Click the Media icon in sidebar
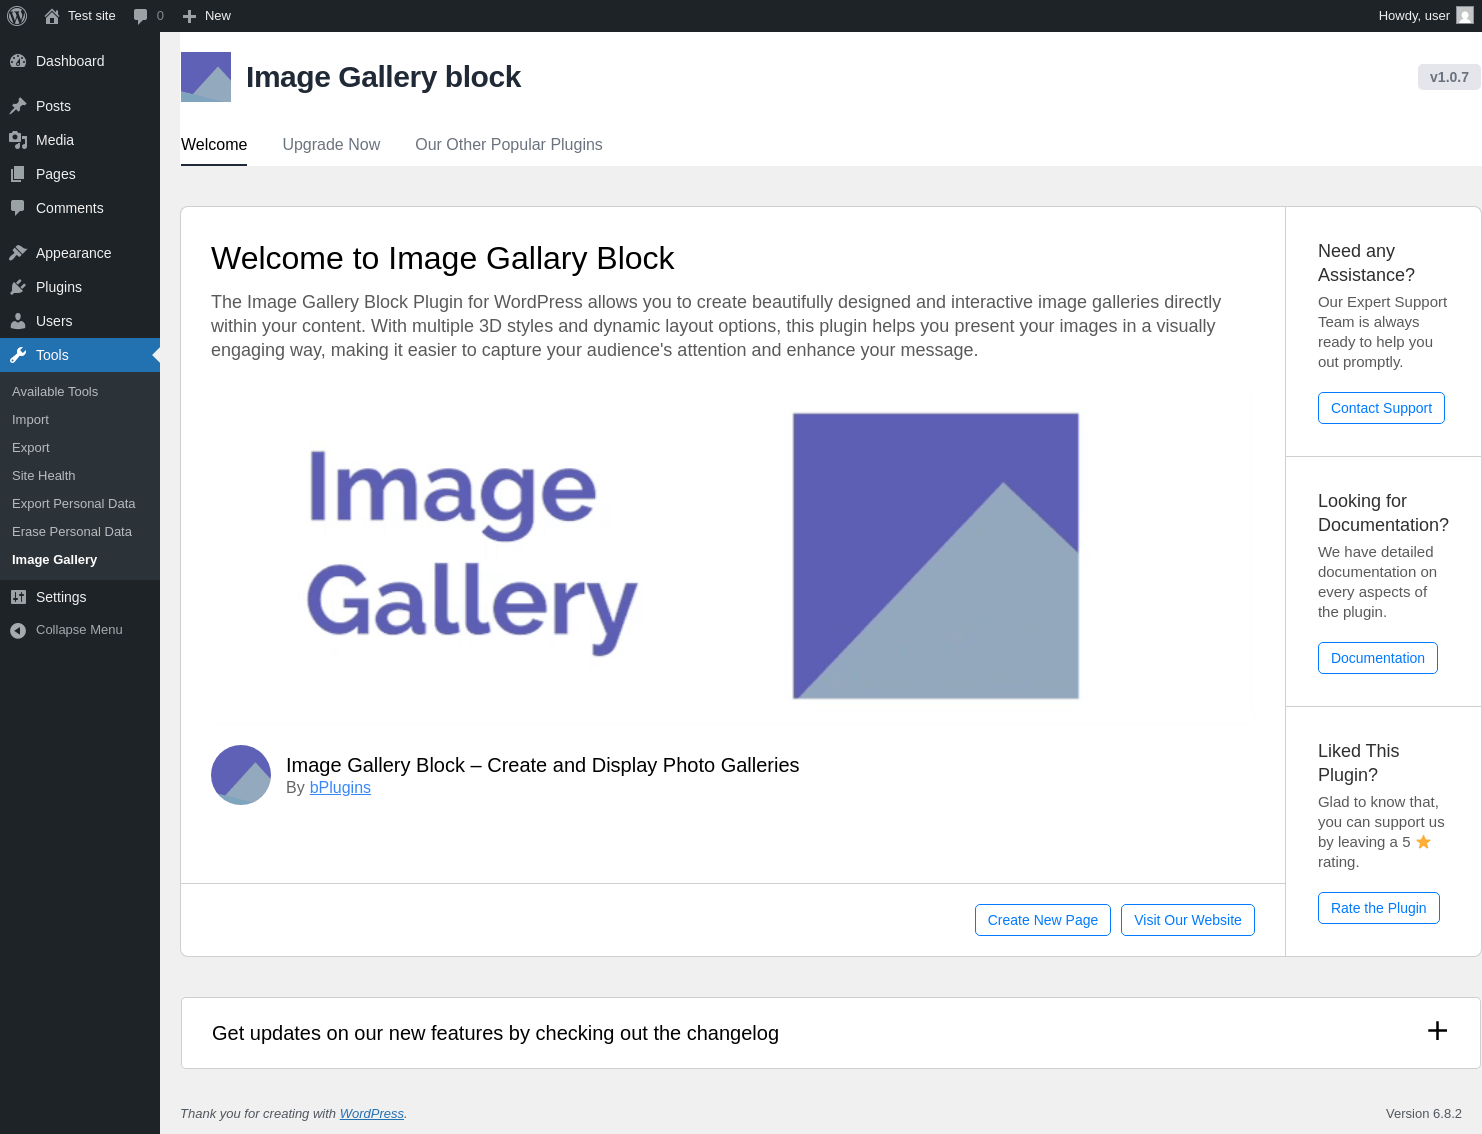 [x=18, y=140]
